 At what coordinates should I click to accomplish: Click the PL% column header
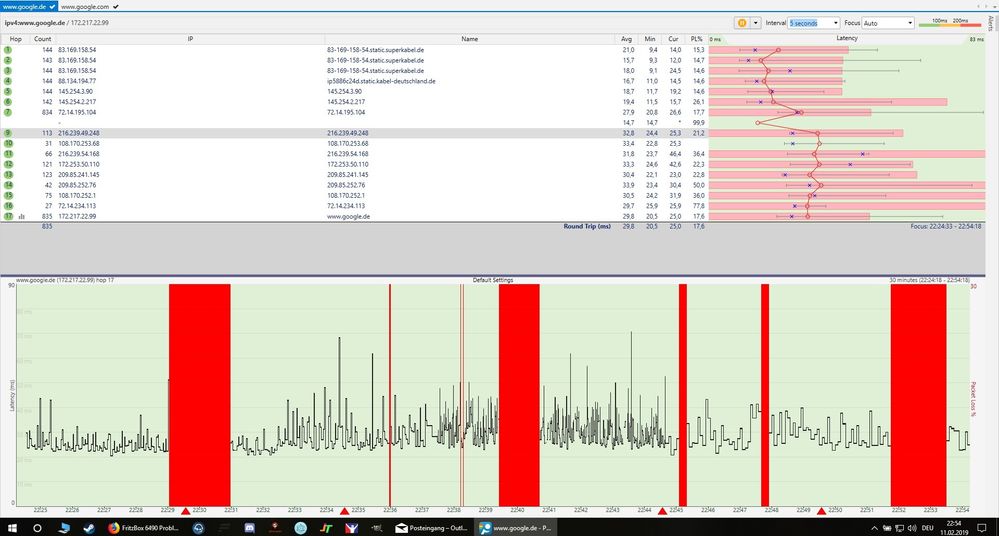[x=696, y=39]
